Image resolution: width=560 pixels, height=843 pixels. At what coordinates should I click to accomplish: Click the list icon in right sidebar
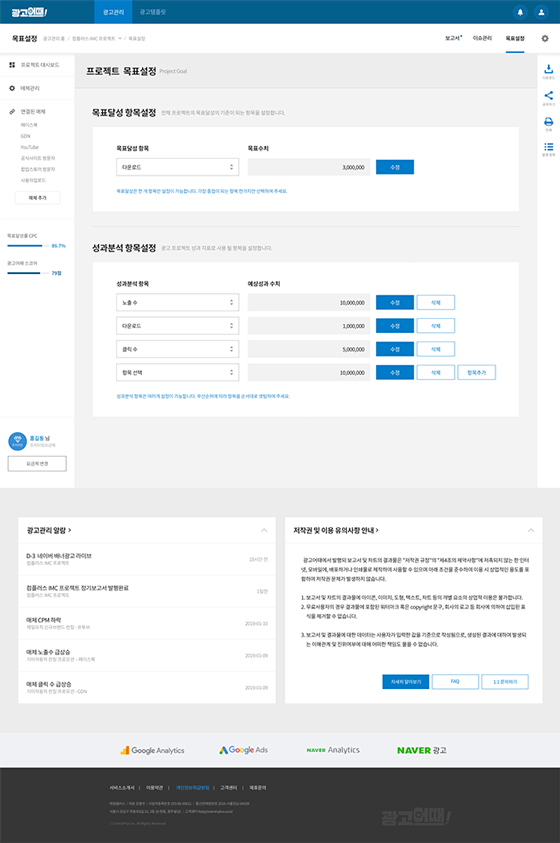548,147
